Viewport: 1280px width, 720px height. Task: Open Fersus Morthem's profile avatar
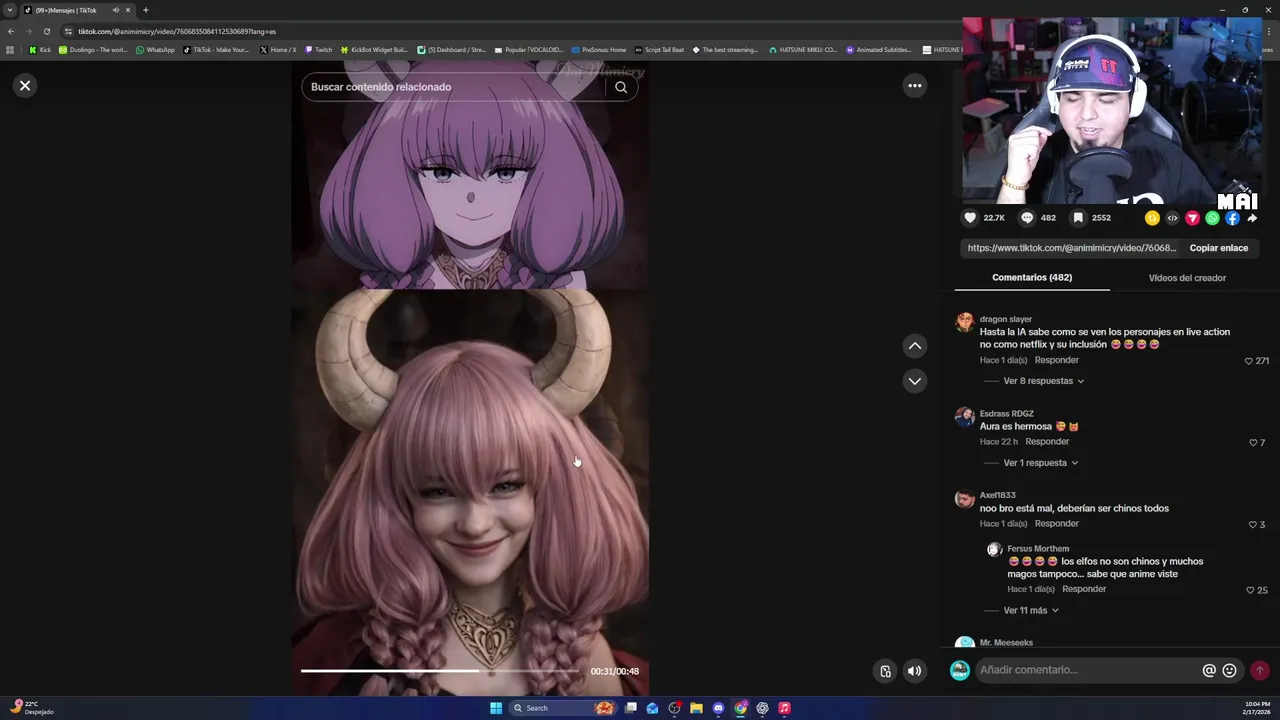click(x=993, y=550)
